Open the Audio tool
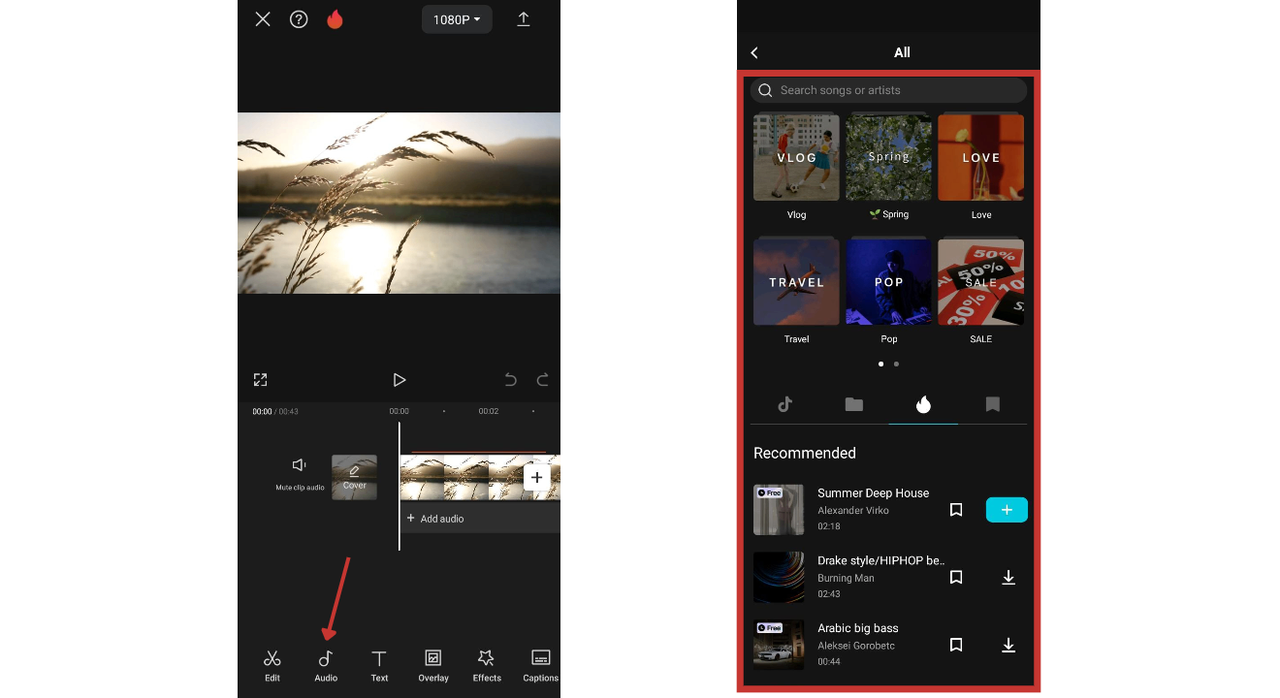1280x698 pixels. tap(326, 665)
